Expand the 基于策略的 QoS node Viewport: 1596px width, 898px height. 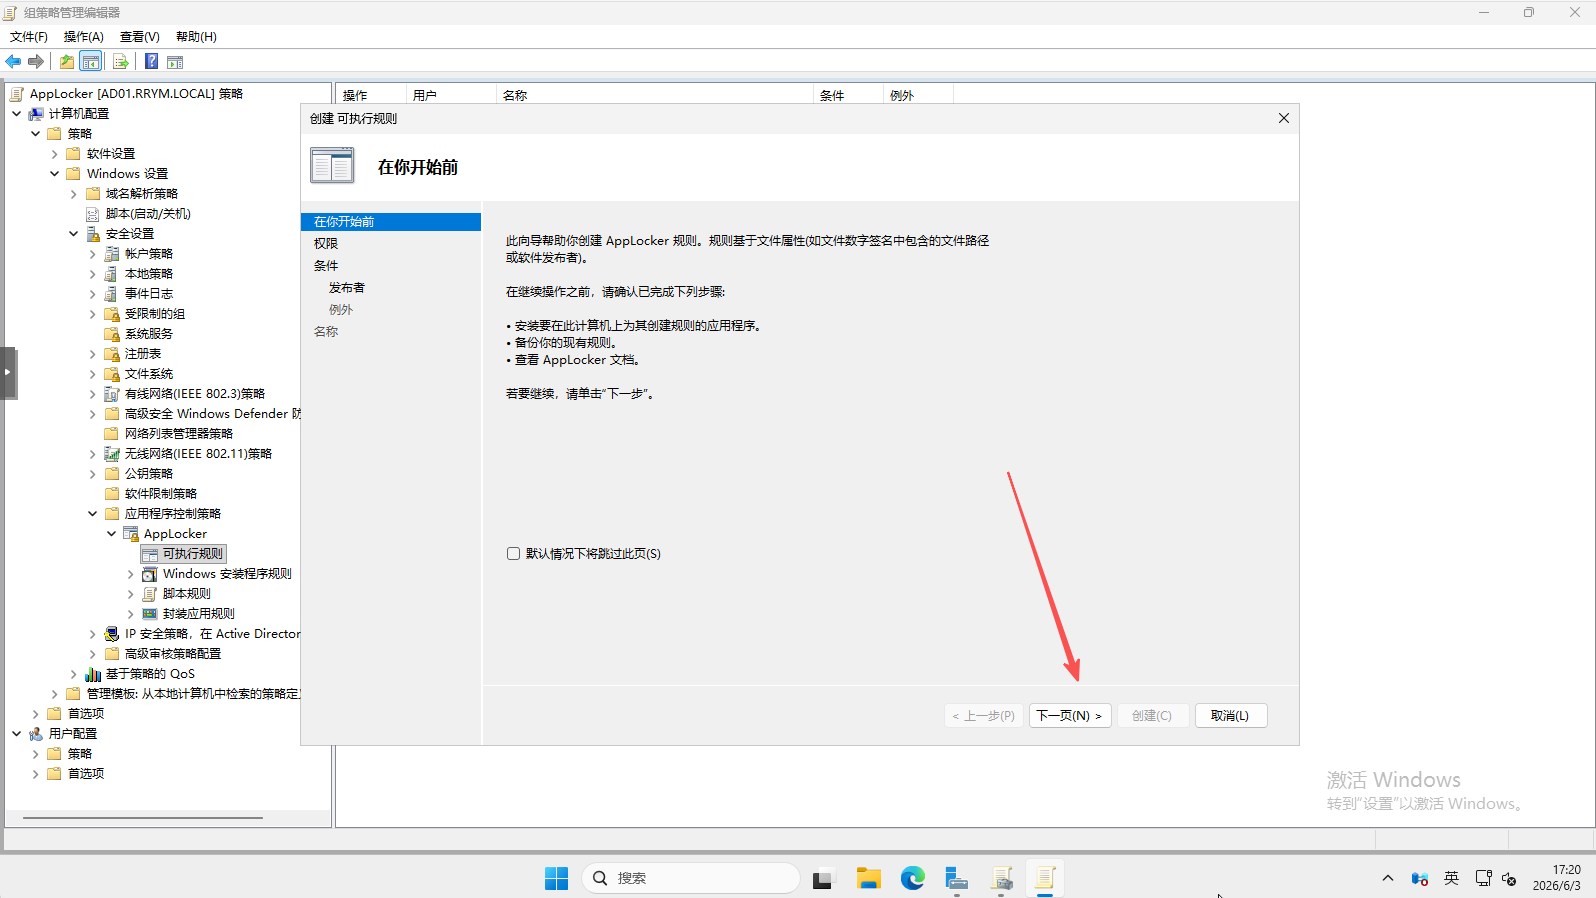74,674
